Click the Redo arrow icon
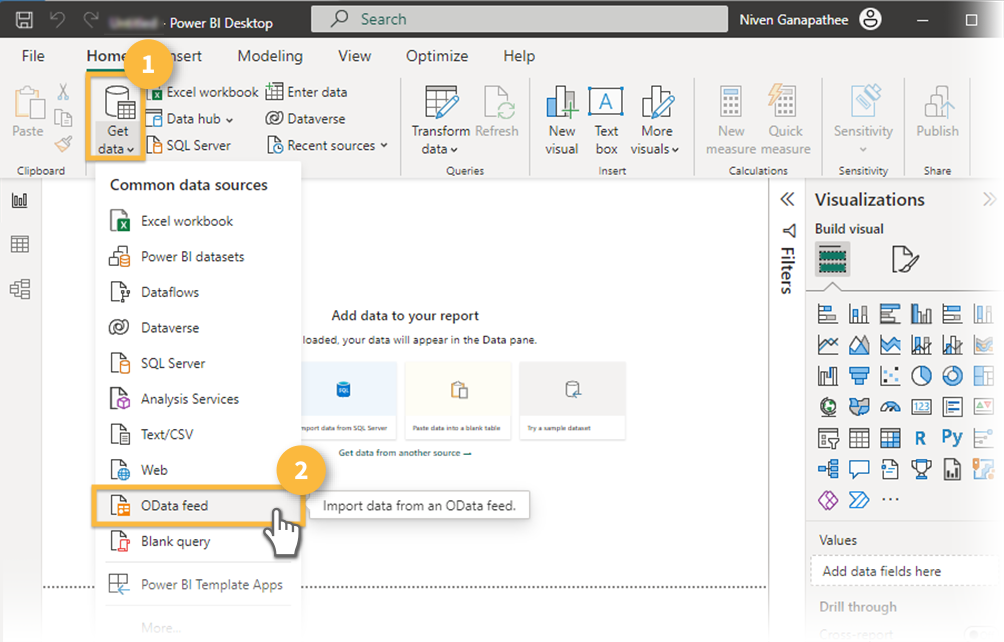The height and width of the screenshot is (642, 1004). [x=91, y=20]
